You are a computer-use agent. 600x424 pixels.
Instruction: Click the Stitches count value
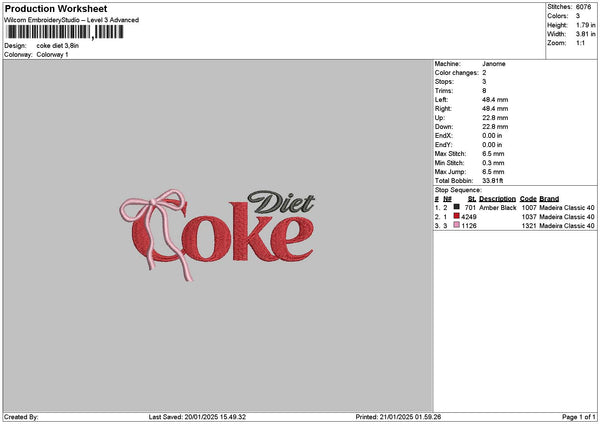click(x=583, y=7)
